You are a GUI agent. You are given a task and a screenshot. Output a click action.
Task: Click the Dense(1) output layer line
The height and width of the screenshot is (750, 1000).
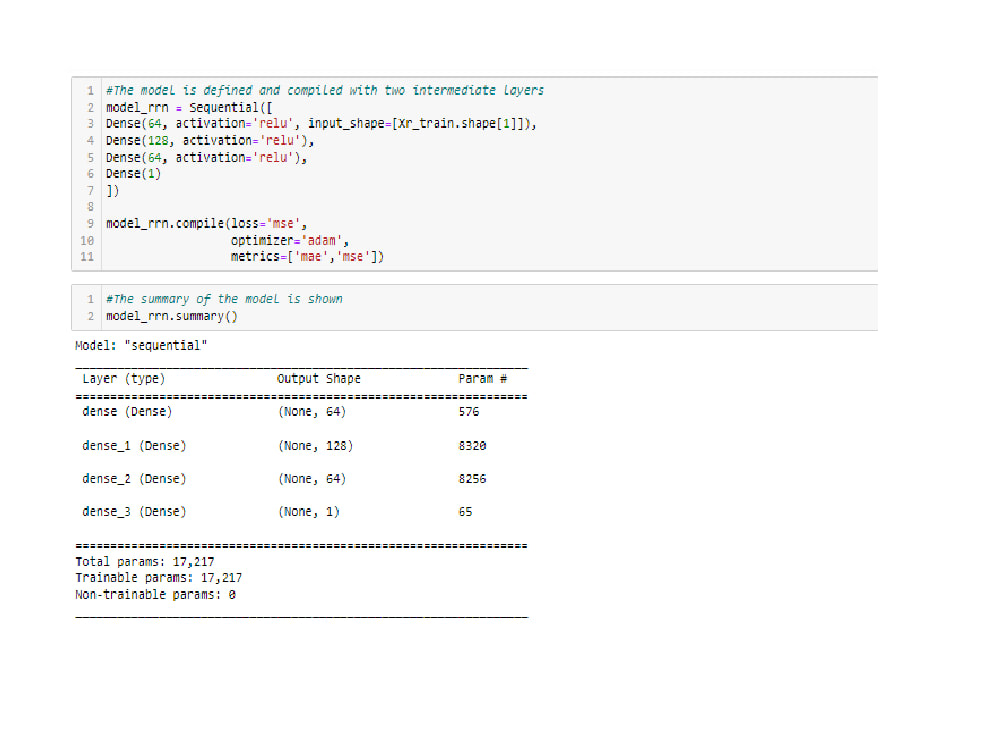pos(132,173)
